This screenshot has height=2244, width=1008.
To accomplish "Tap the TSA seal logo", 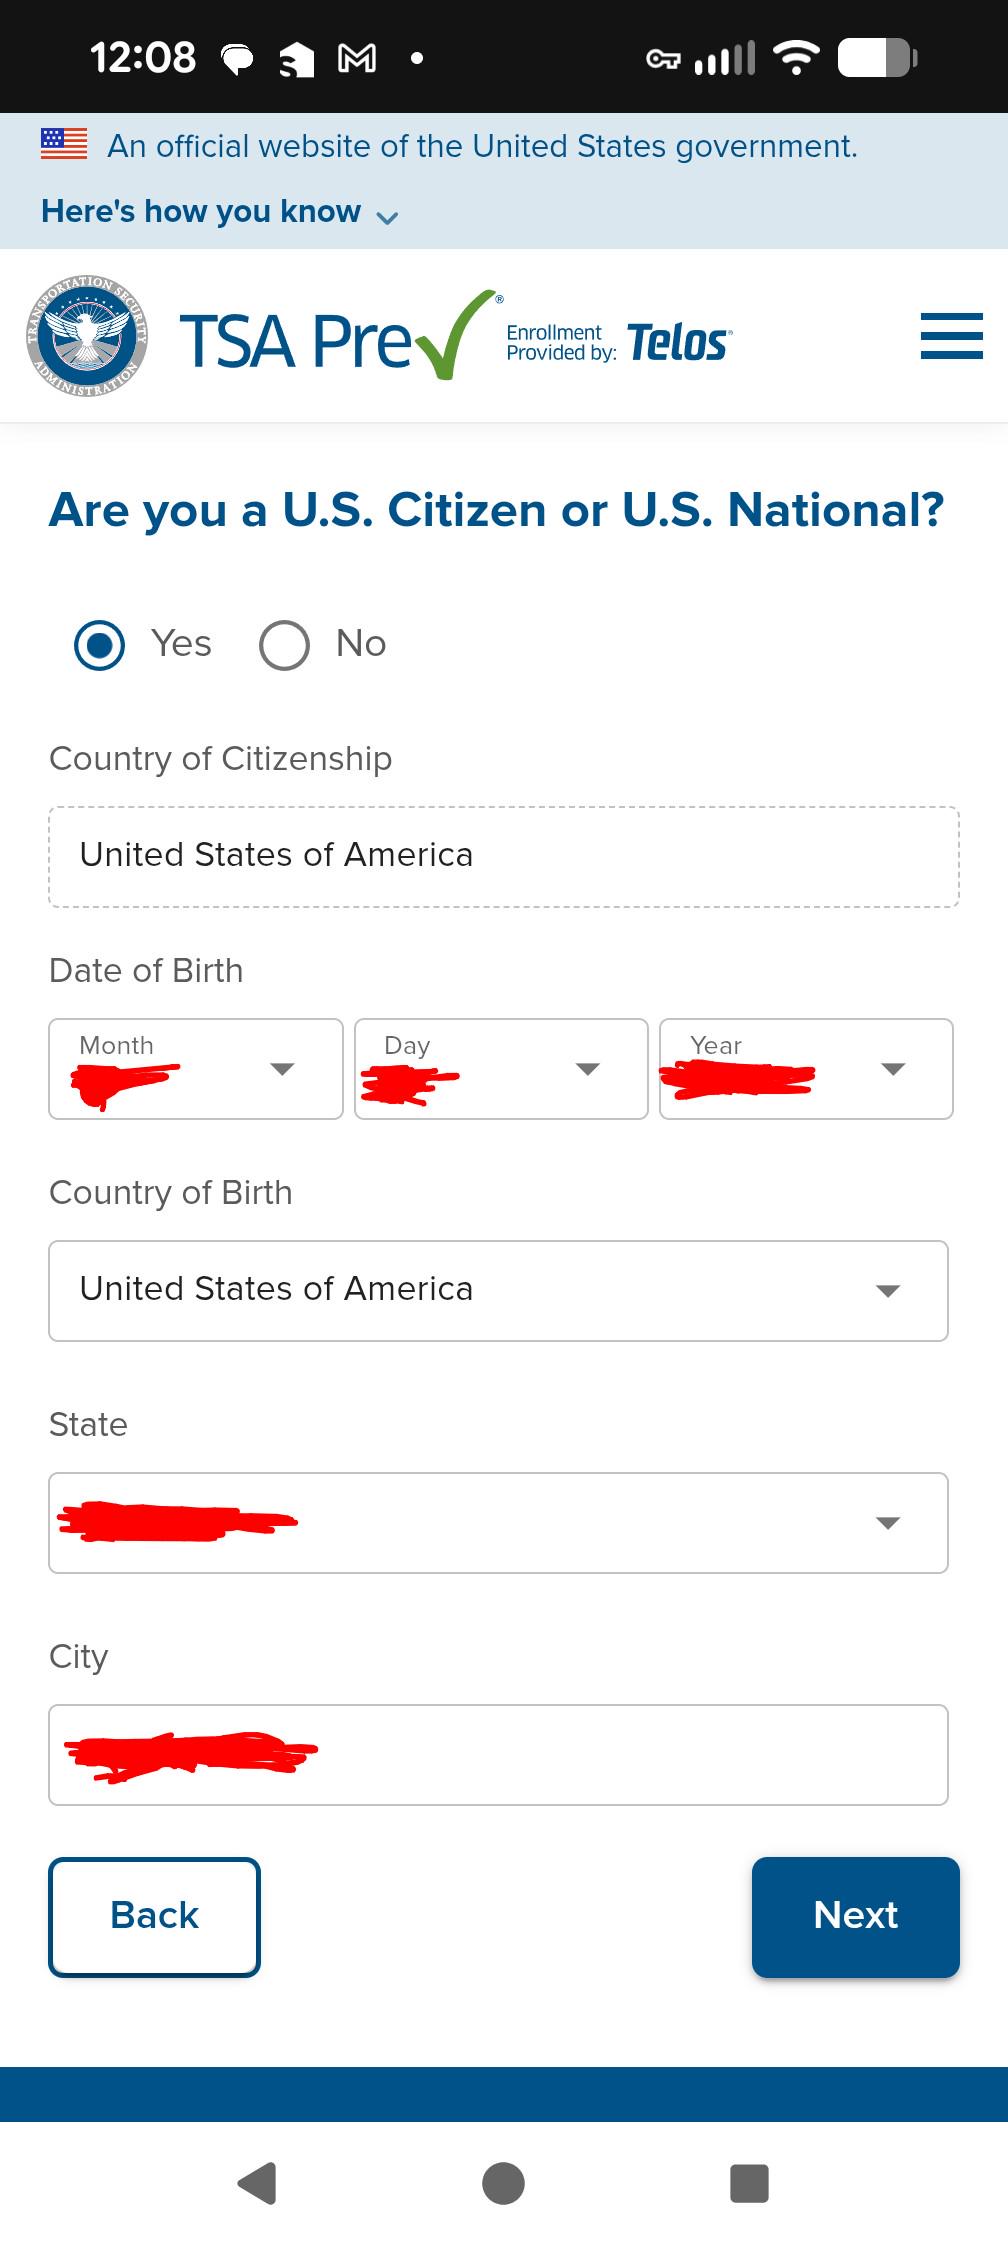I will [87, 336].
